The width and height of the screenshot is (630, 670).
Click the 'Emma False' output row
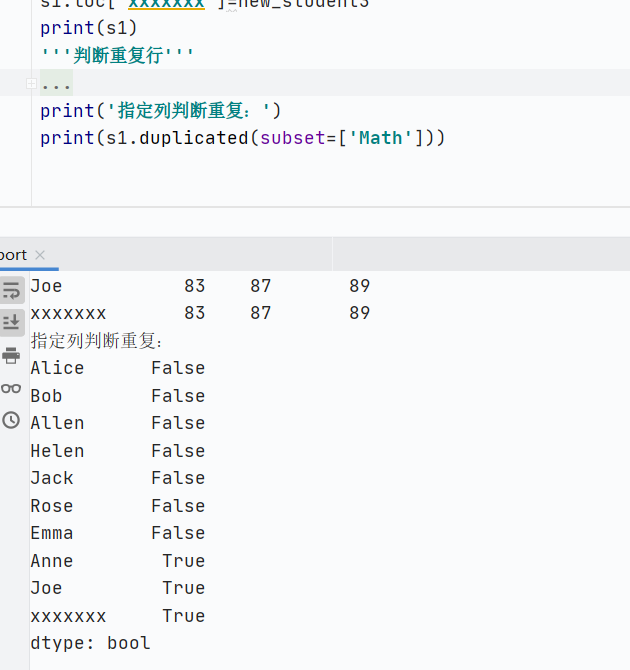tap(118, 533)
